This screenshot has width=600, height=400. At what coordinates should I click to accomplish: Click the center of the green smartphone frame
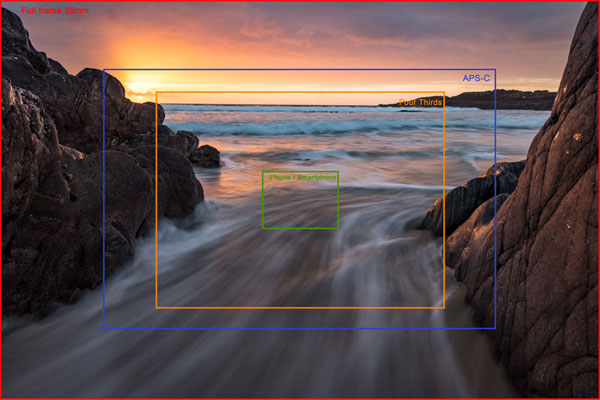[300, 200]
